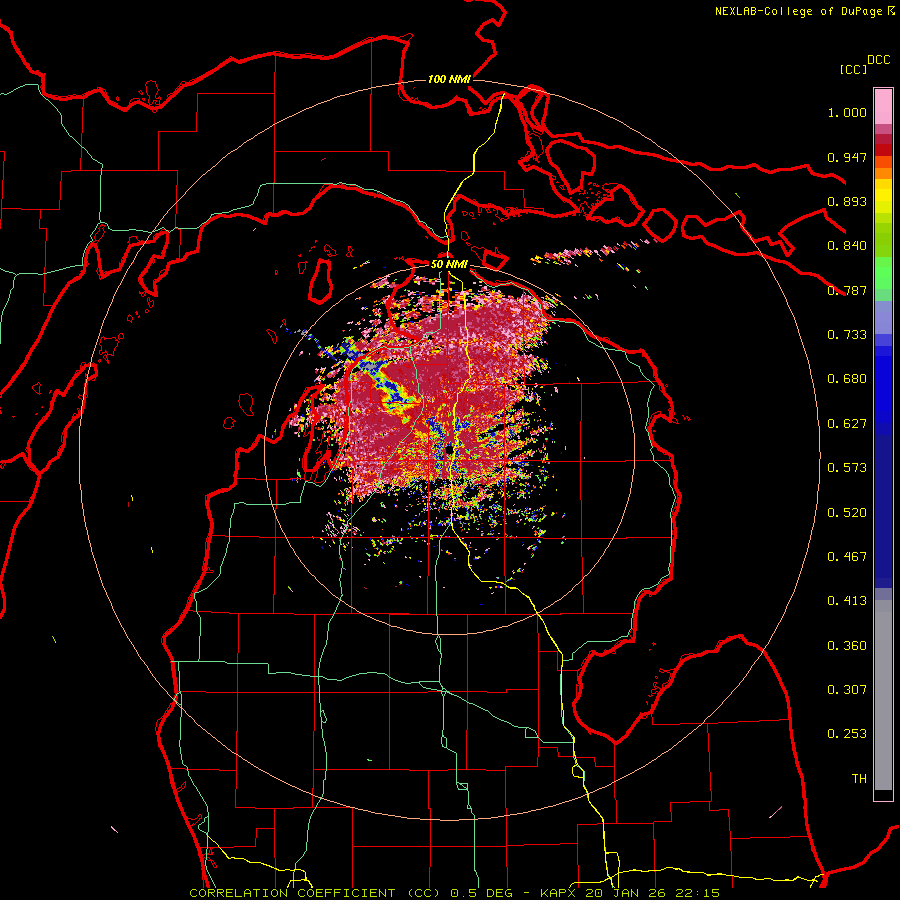
Task: Click the 0.733 scale value
Action: click(847, 335)
